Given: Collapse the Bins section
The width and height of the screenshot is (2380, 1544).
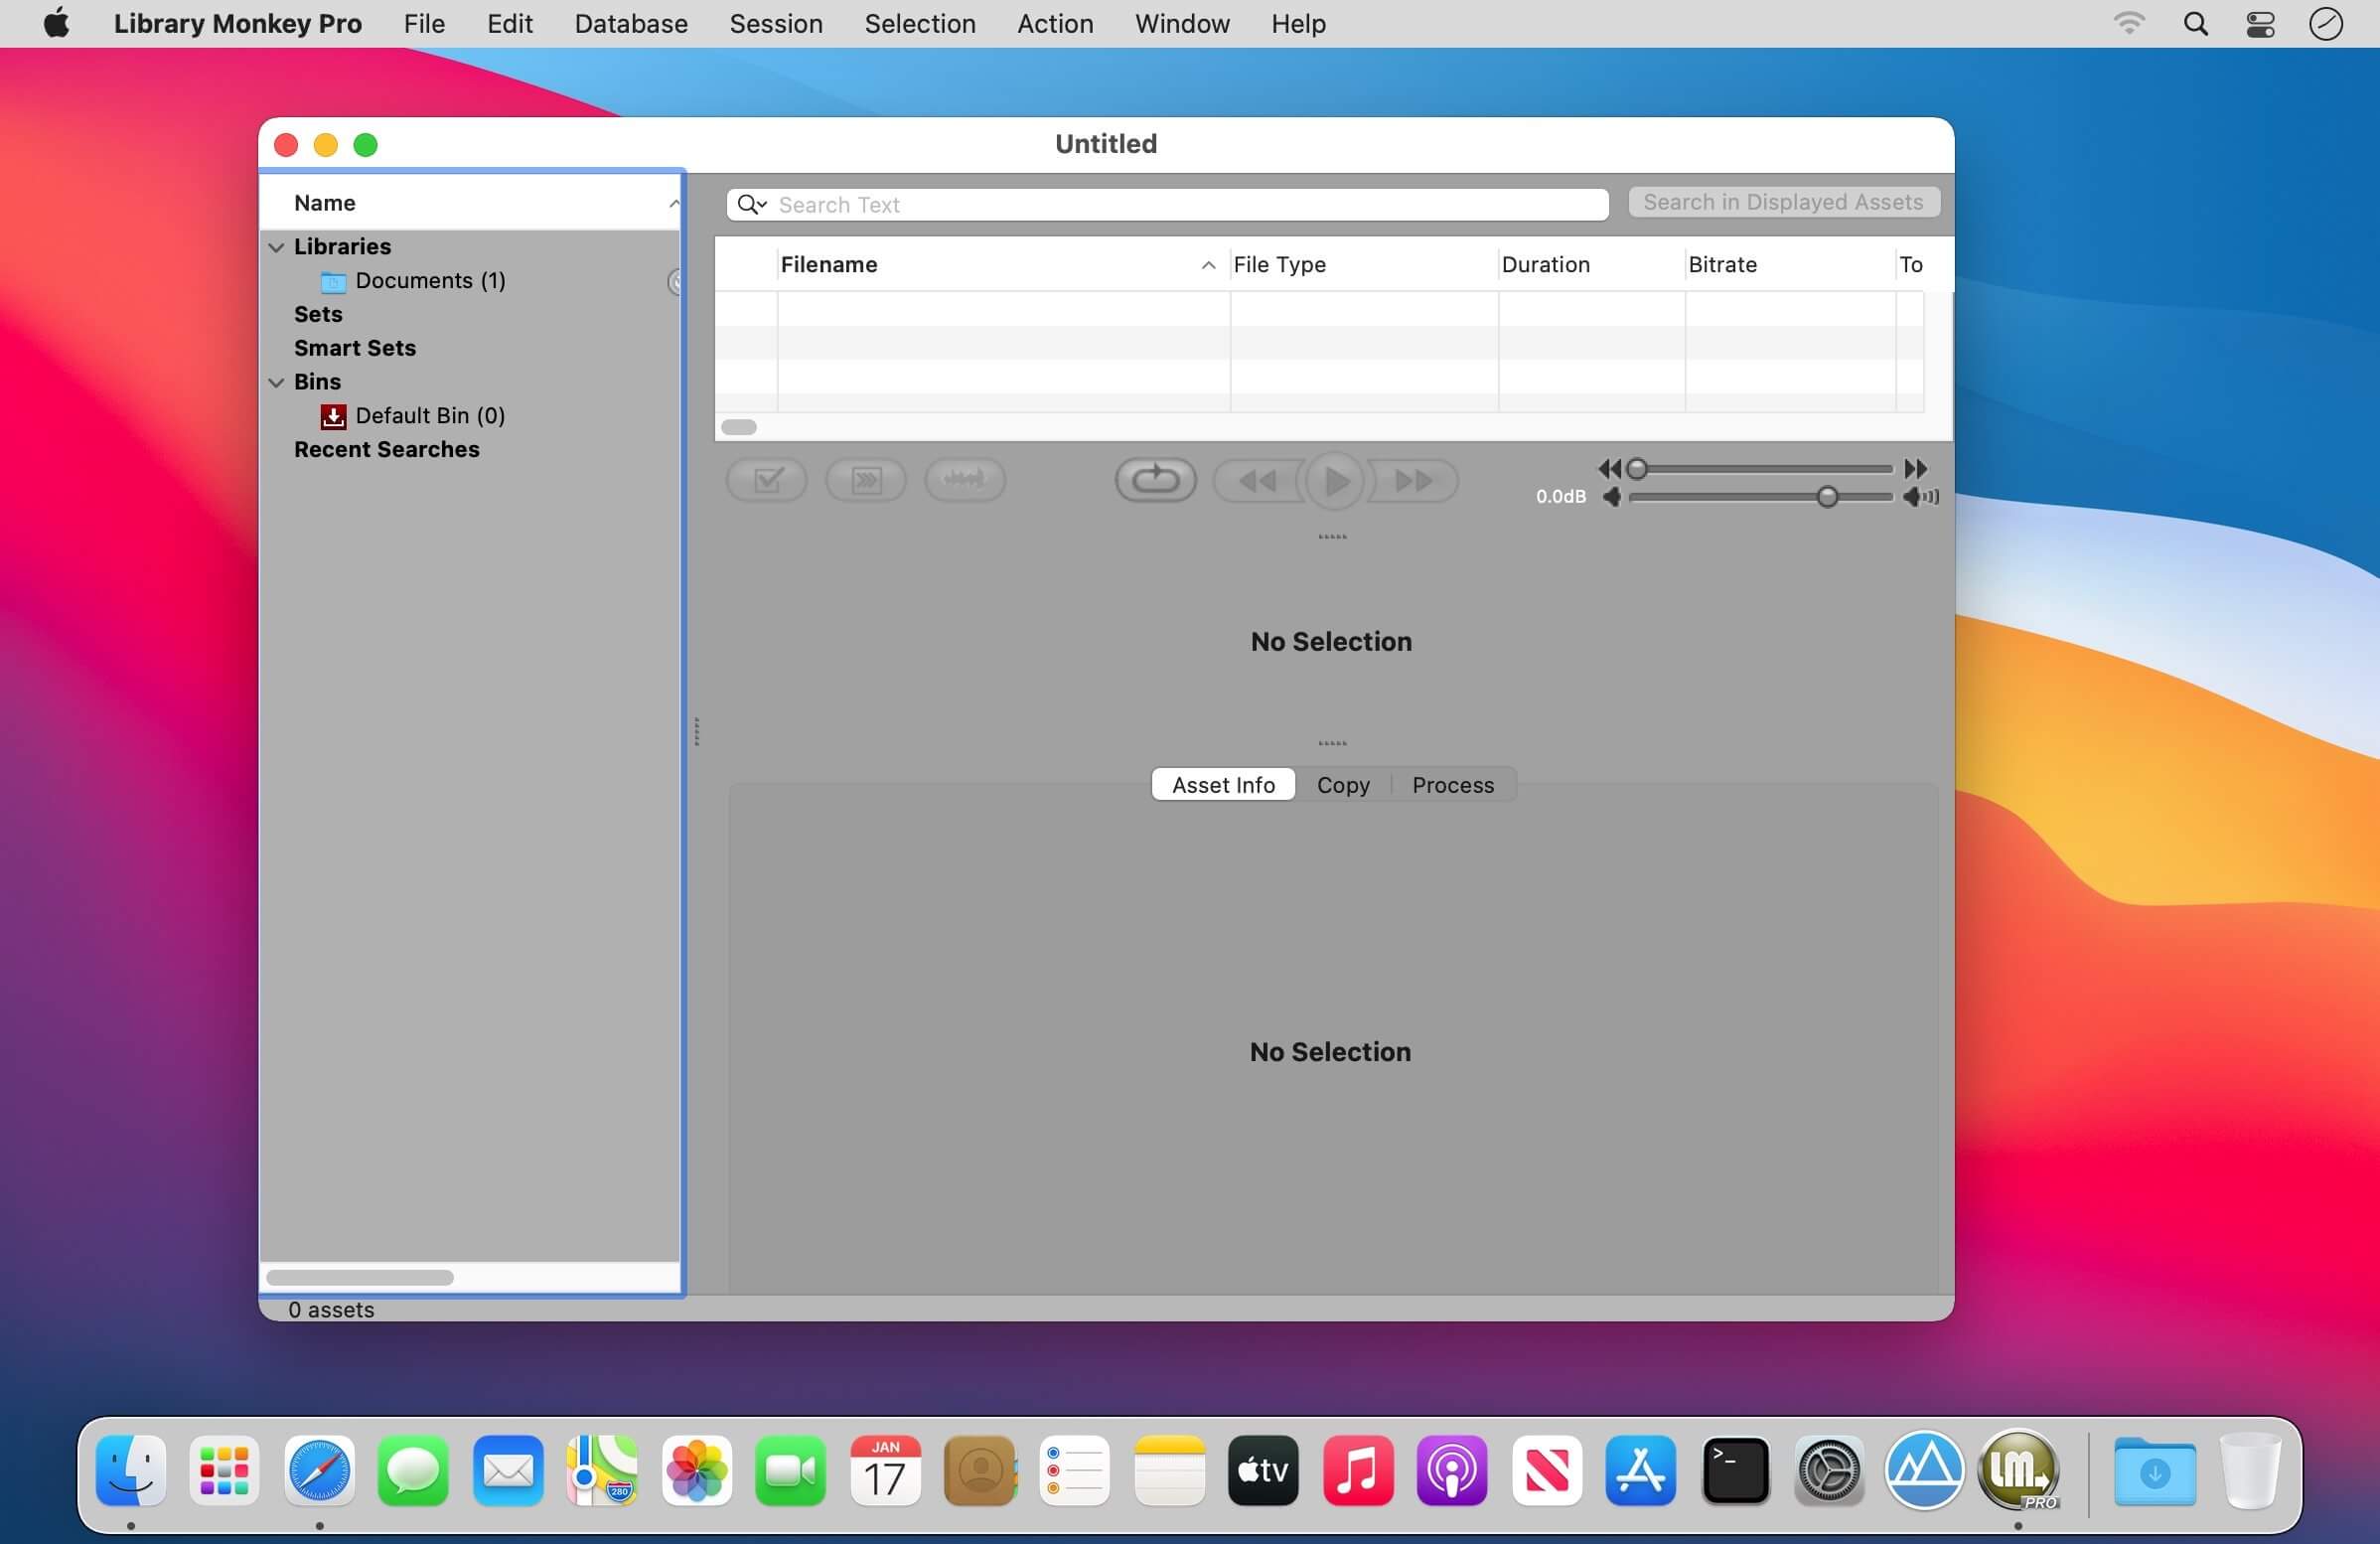Looking at the screenshot, I should coord(276,380).
